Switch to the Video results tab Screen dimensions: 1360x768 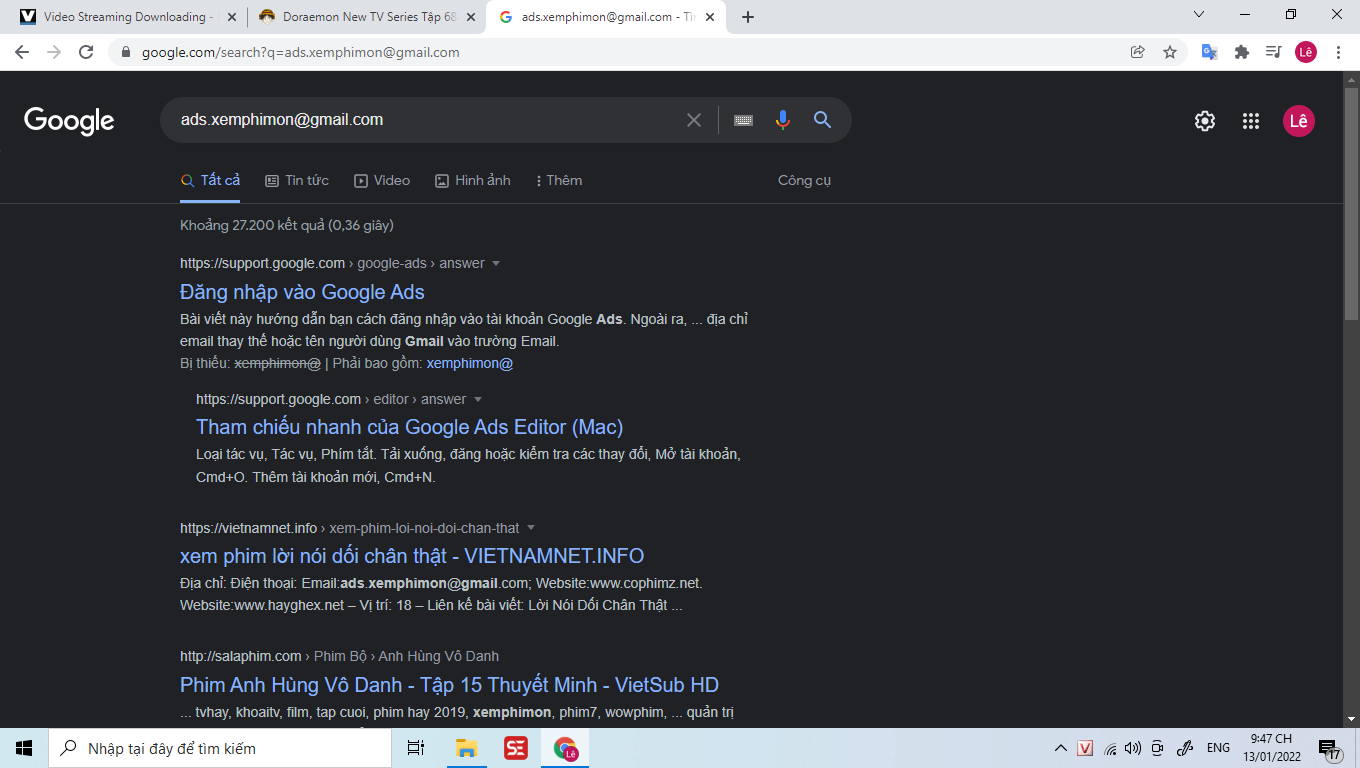tap(382, 181)
